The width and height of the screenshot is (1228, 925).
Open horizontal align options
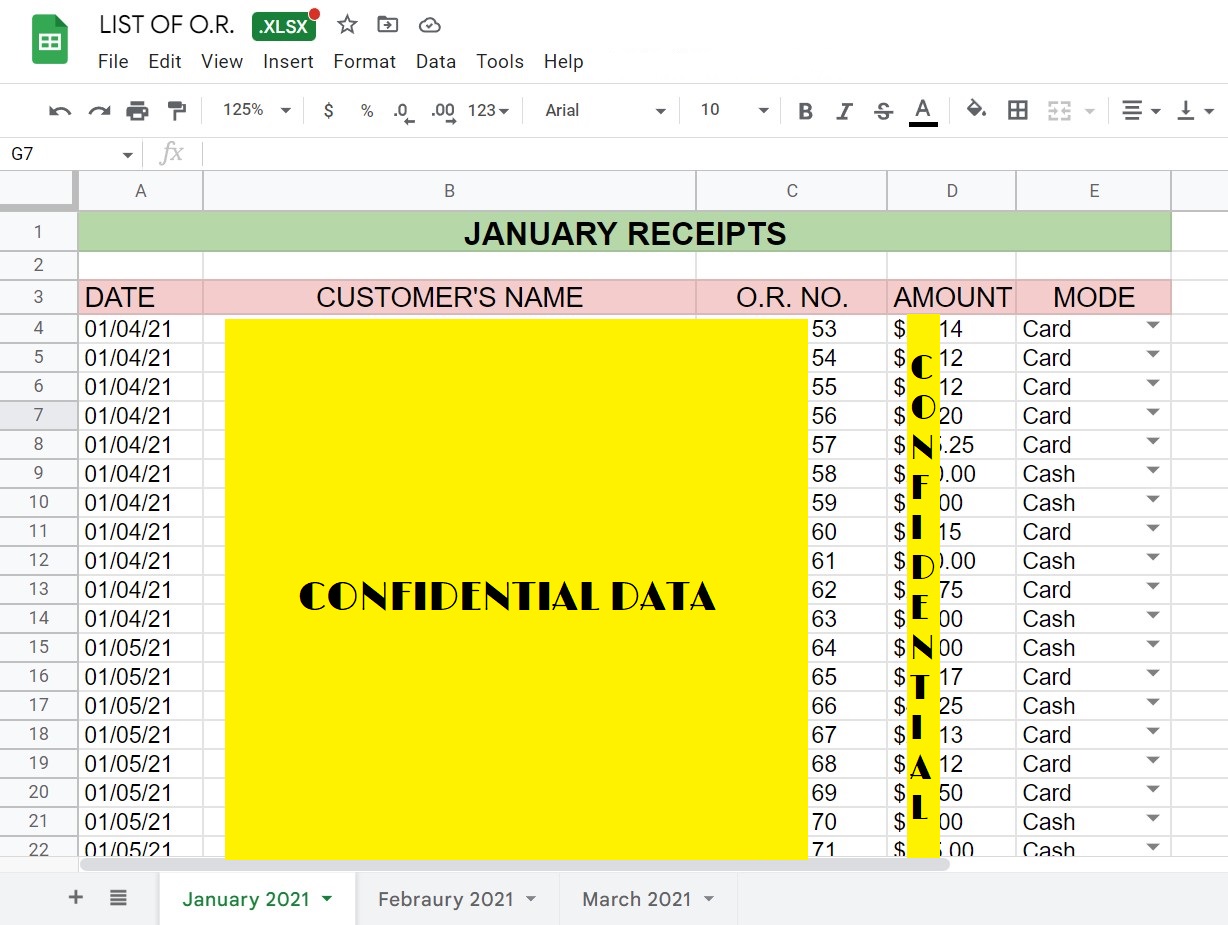click(1140, 111)
